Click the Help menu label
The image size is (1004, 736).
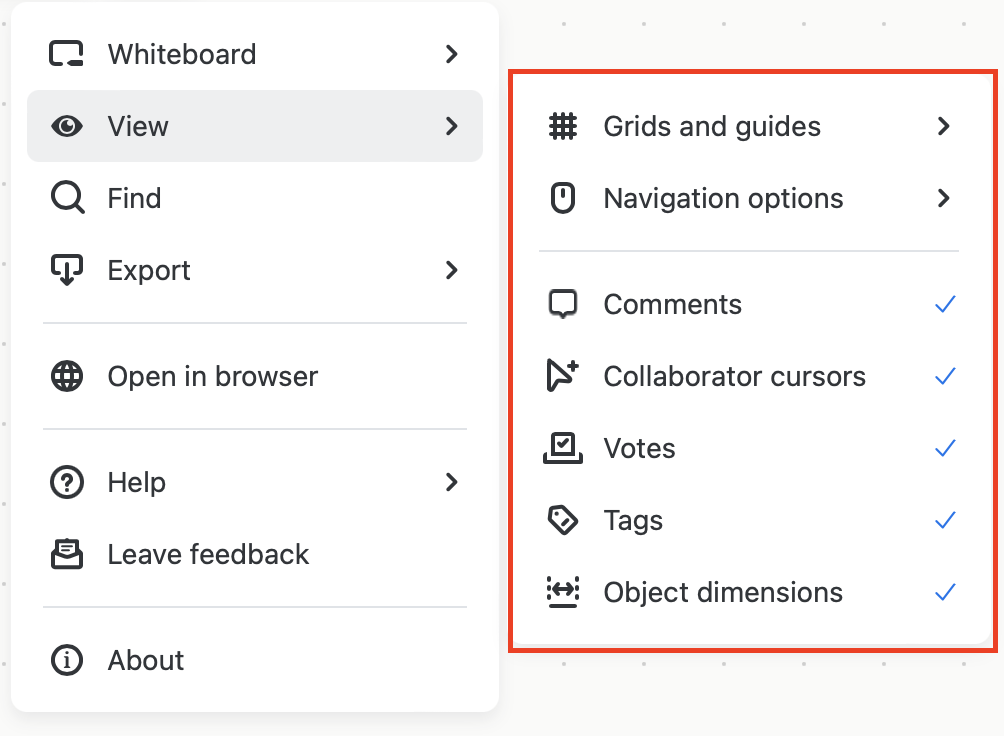[136, 482]
